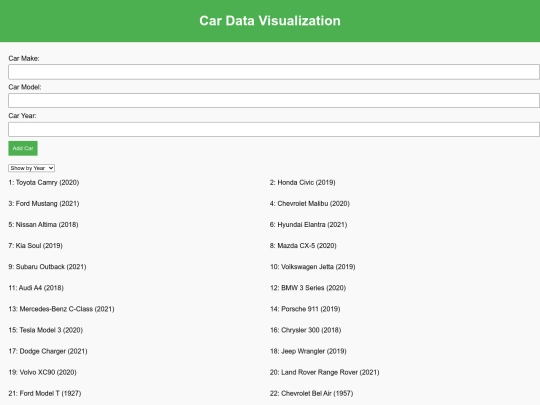
Task: Select entry 1: Toyota Camry (2020)
Action: (44, 183)
